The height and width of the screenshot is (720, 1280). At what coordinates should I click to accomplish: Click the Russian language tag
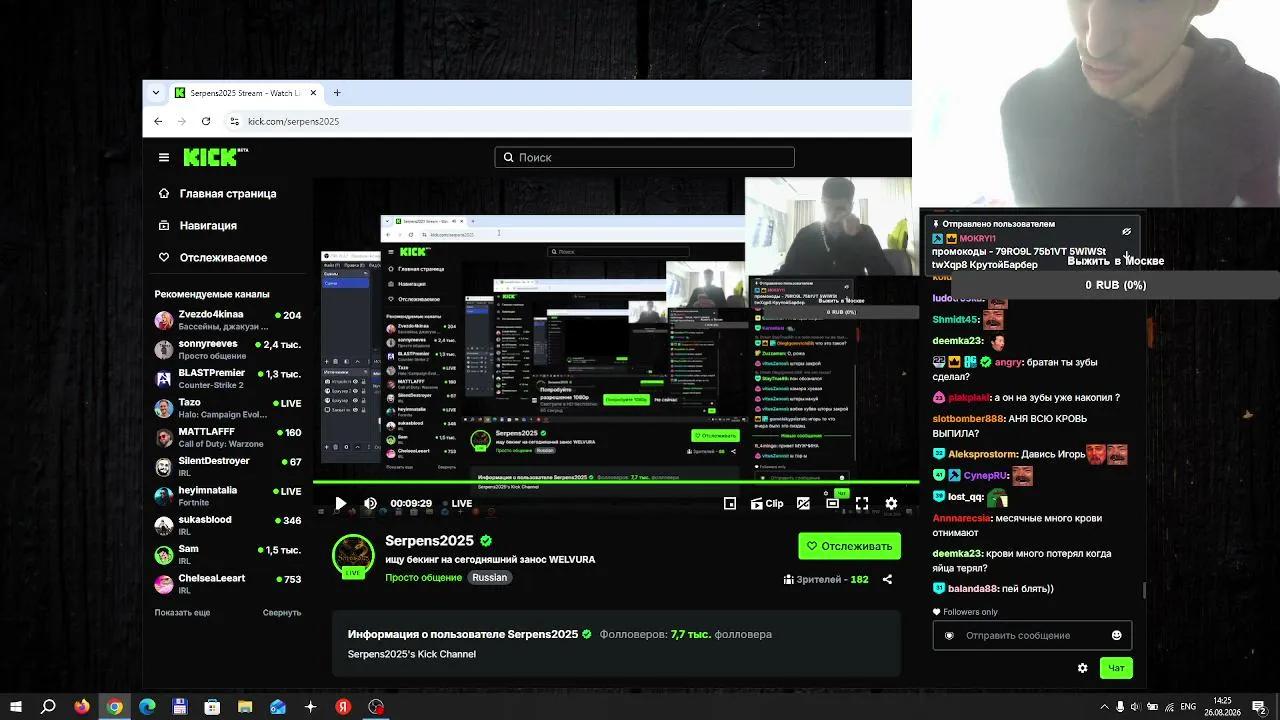tap(490, 578)
